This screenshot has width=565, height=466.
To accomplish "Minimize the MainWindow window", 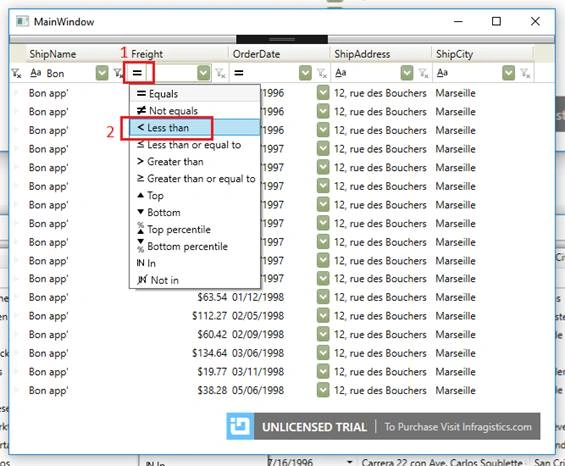I will tap(458, 21).
